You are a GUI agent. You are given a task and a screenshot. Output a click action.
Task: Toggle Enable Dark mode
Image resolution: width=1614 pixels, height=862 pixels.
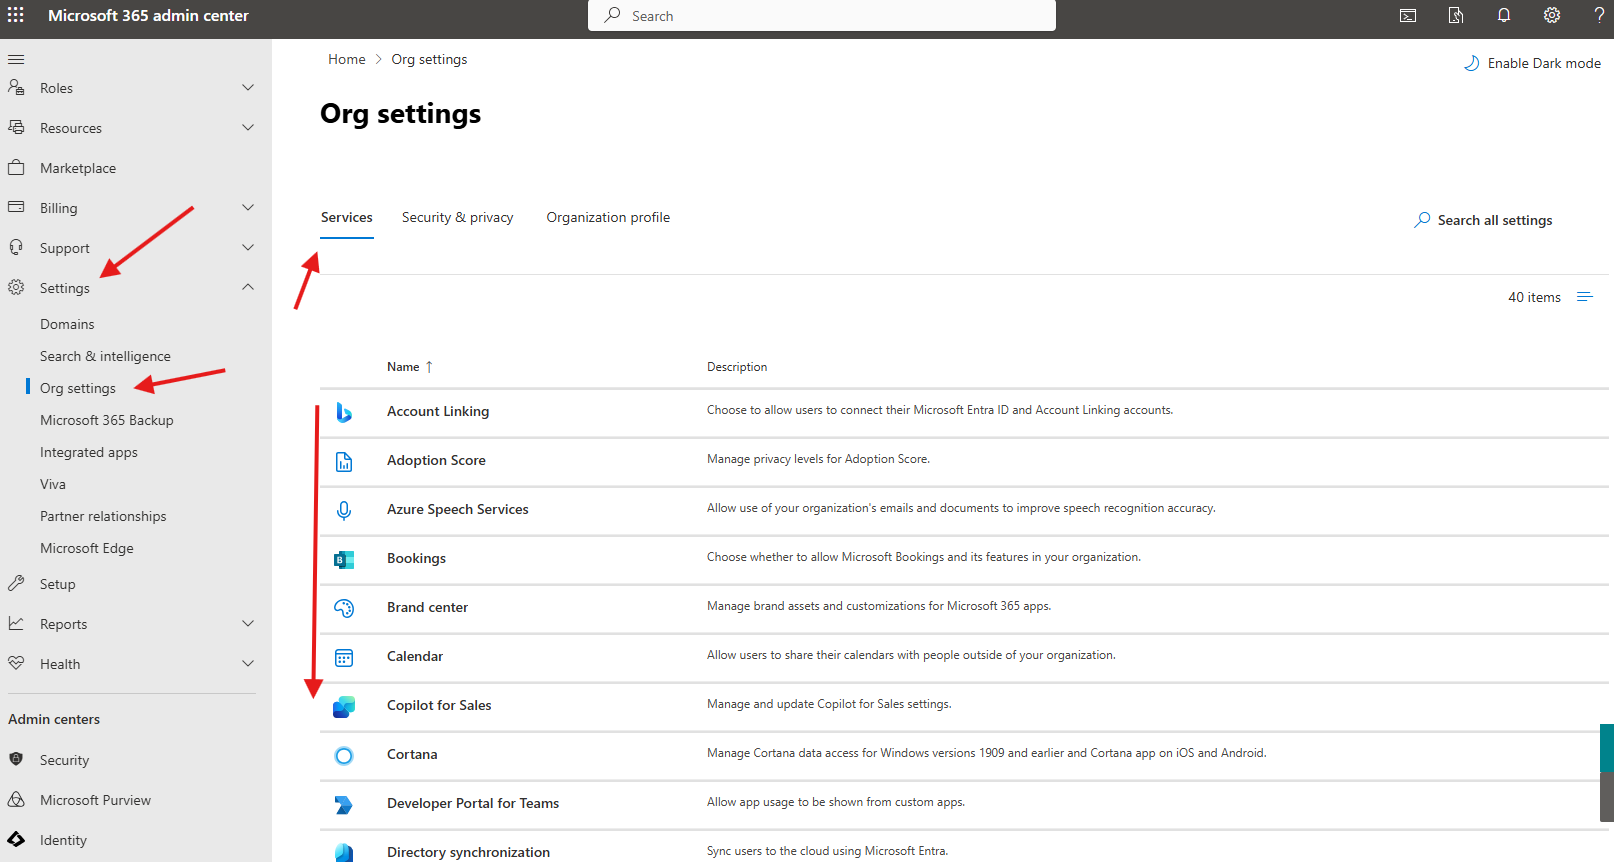tap(1532, 63)
